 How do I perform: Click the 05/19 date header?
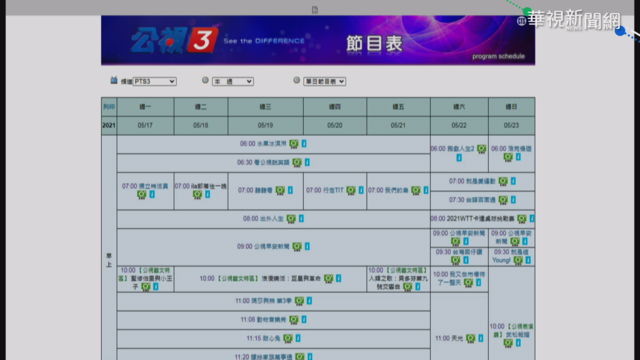pos(265,125)
